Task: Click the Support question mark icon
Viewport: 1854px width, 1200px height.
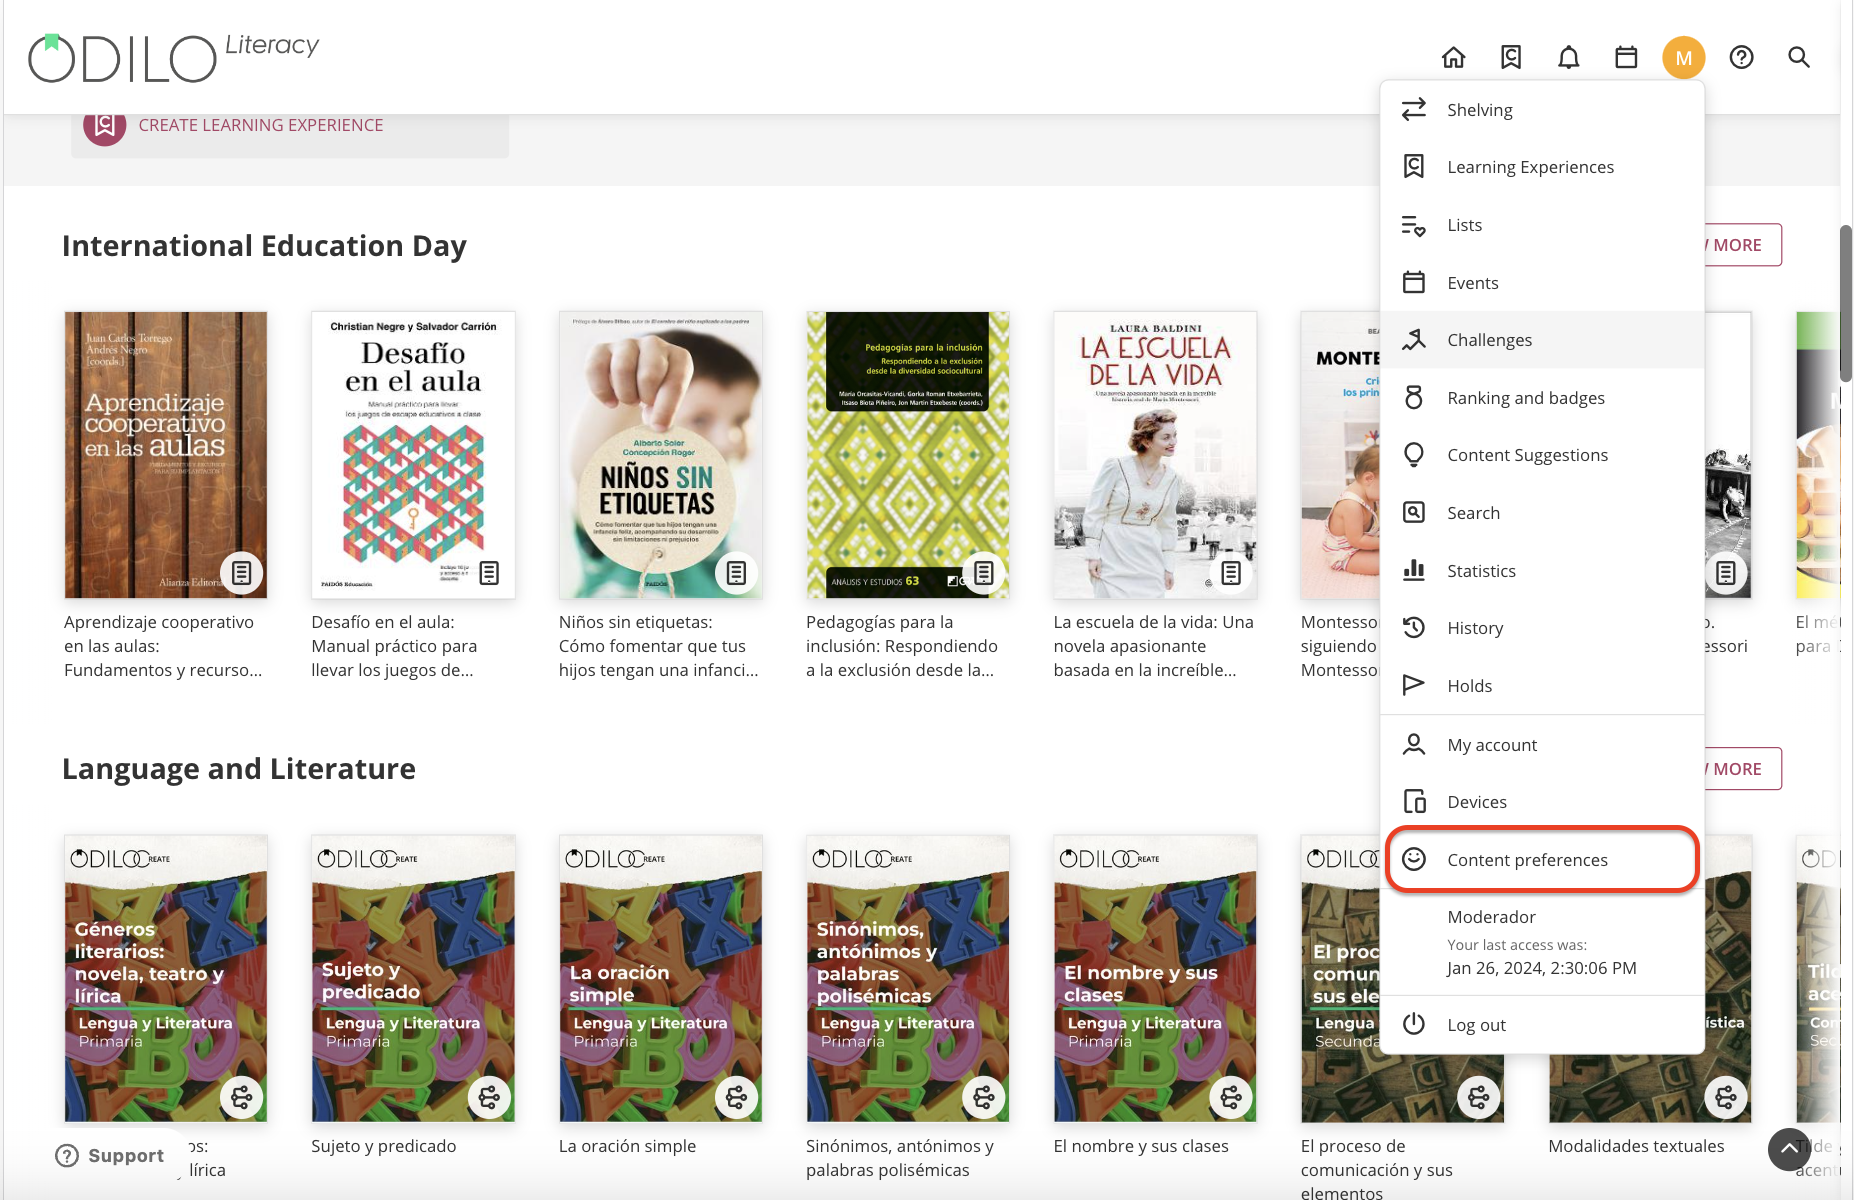Action: click(67, 1156)
